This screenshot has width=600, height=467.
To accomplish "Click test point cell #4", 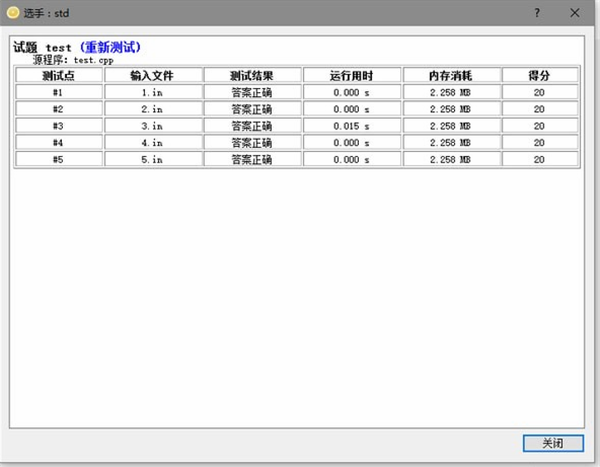I will click(x=59, y=143).
